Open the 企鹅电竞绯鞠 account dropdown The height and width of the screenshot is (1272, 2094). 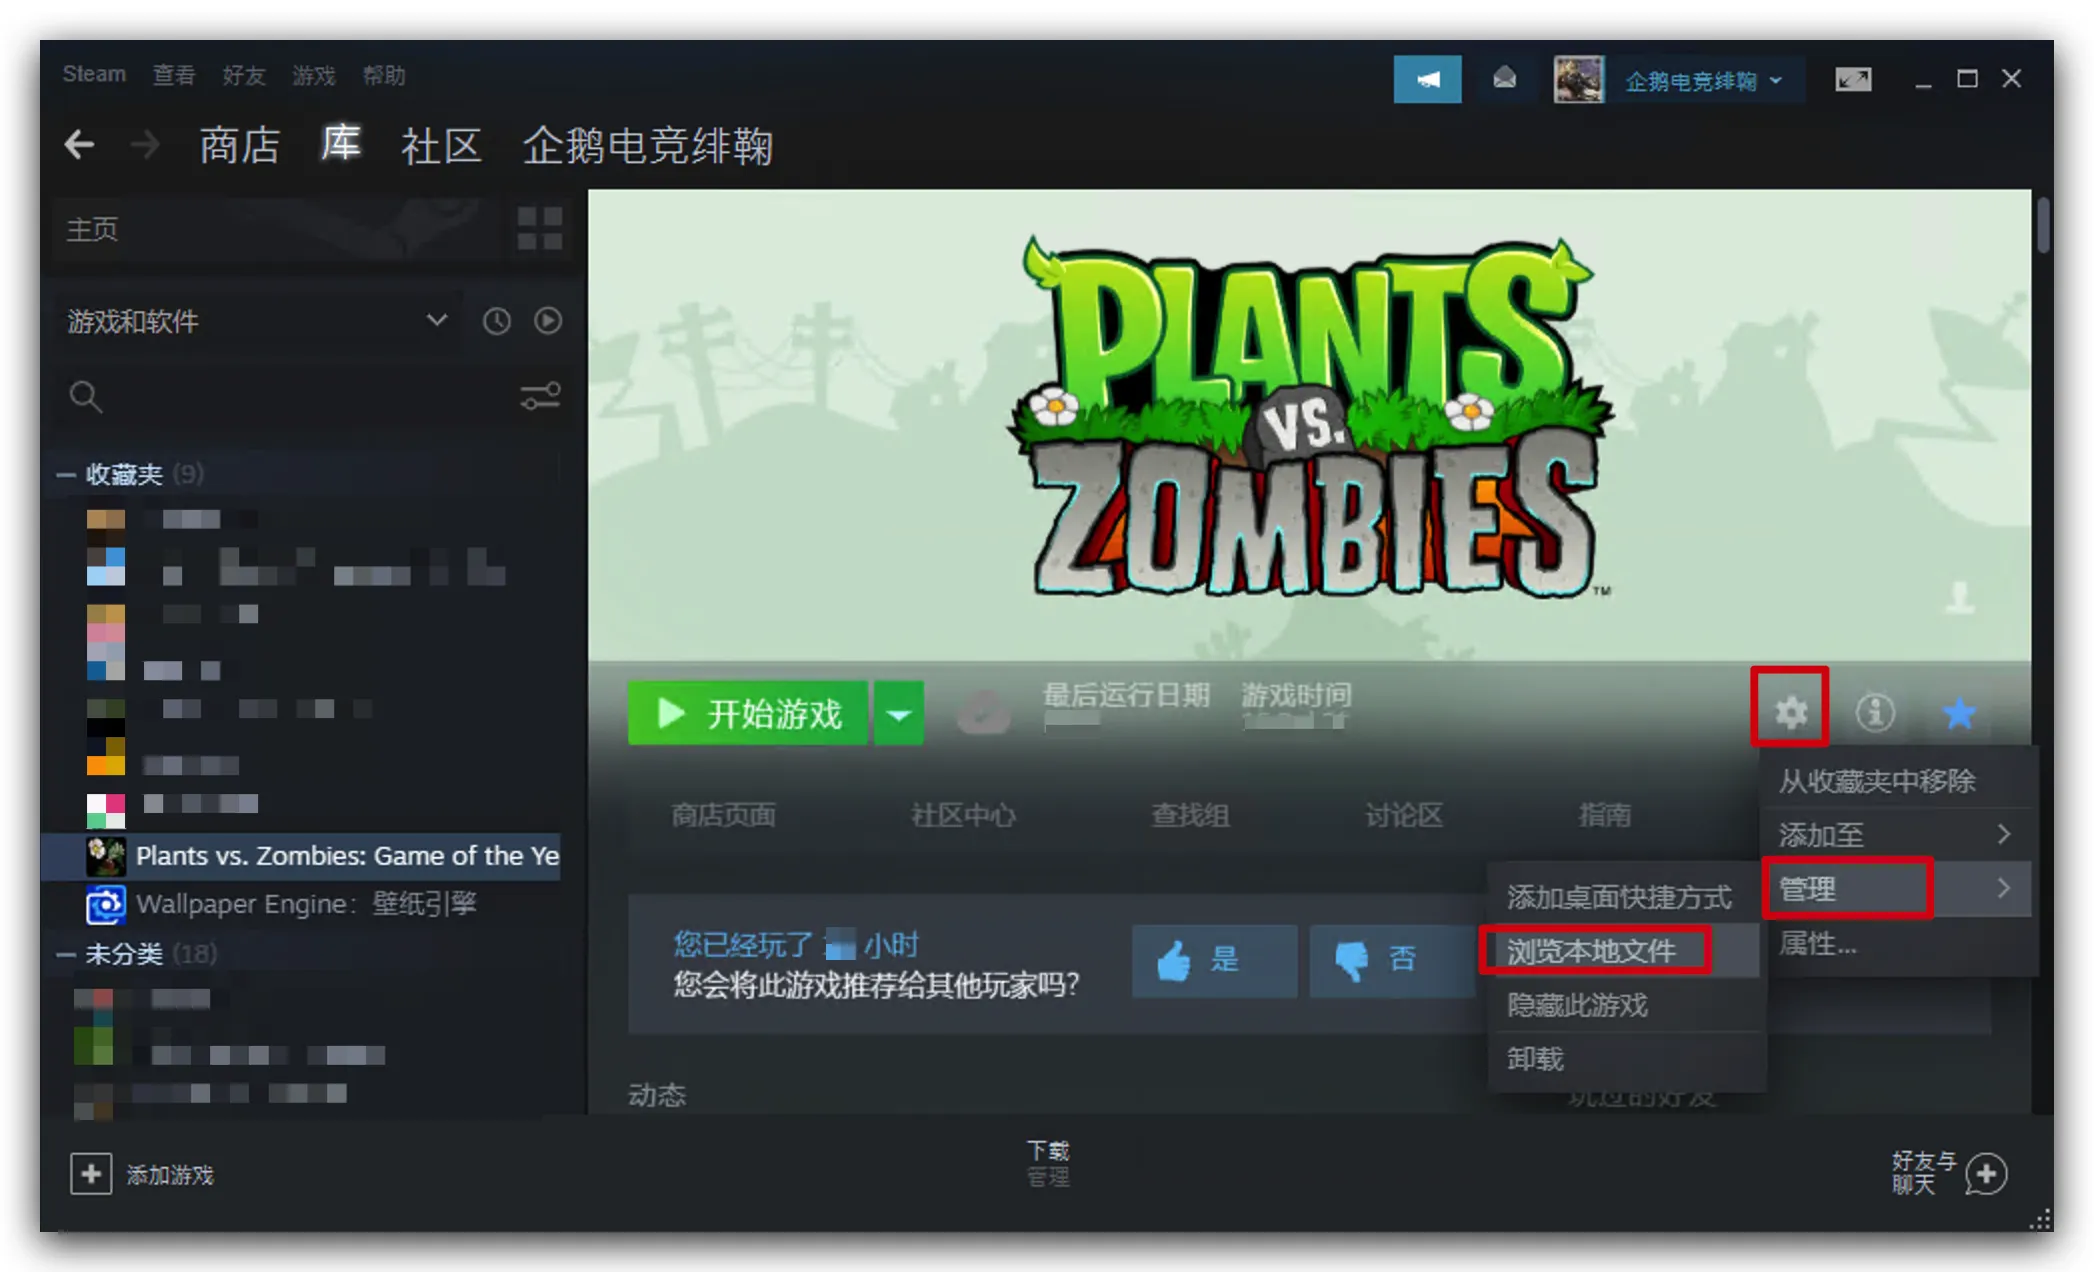tap(1704, 80)
